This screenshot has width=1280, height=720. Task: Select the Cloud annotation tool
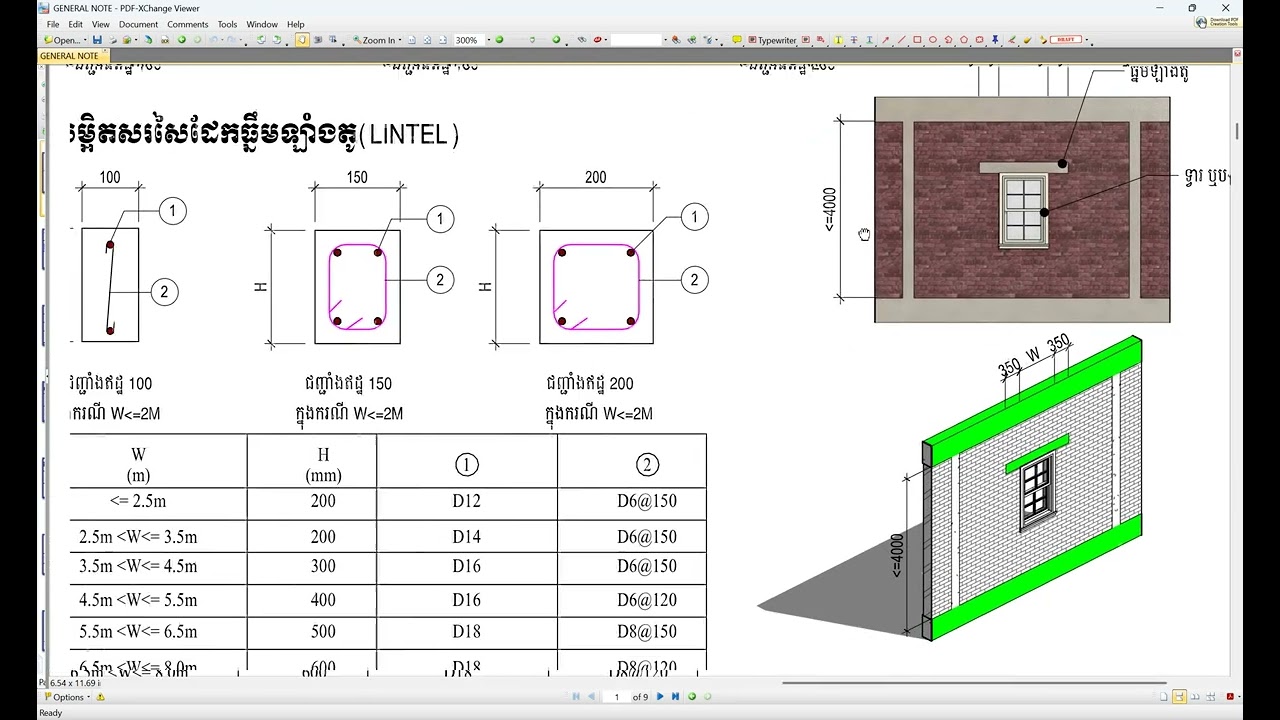[979, 40]
